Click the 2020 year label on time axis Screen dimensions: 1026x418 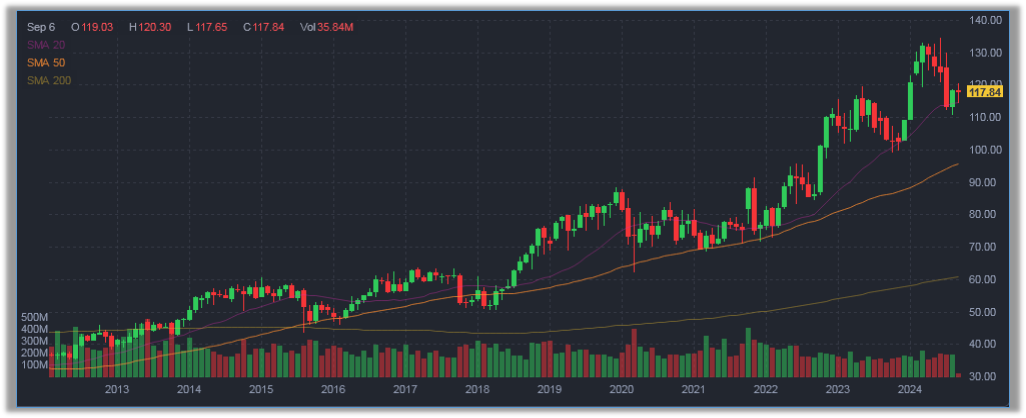(621, 391)
